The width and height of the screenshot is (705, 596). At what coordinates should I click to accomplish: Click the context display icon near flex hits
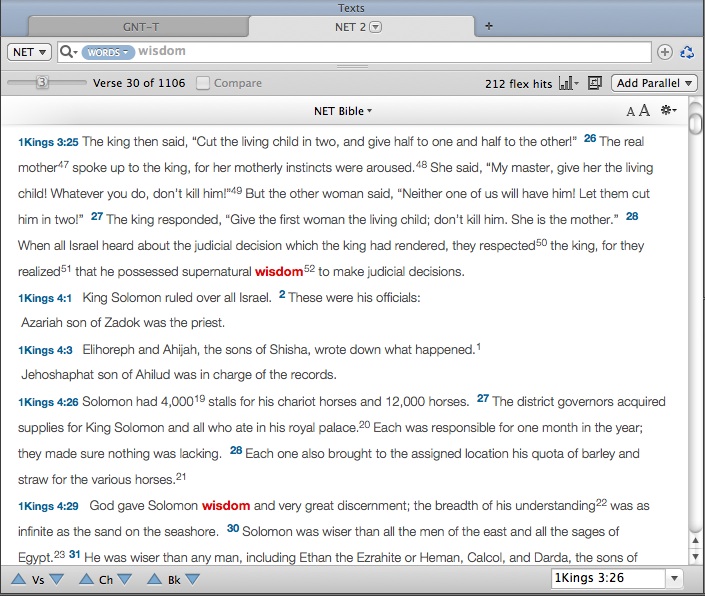[595, 84]
